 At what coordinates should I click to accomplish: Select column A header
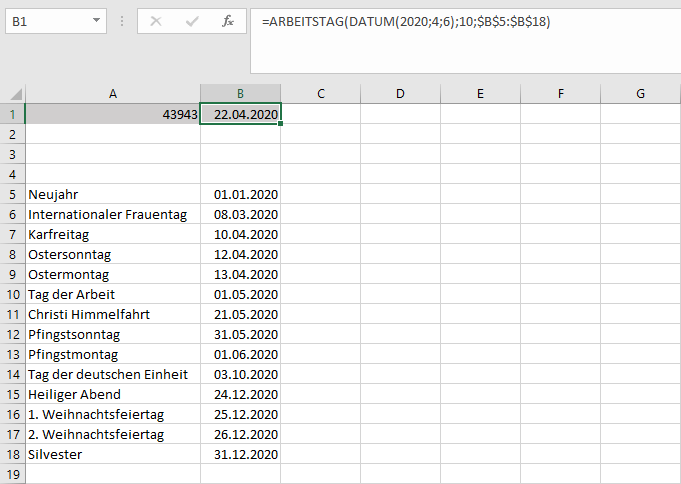click(113, 93)
